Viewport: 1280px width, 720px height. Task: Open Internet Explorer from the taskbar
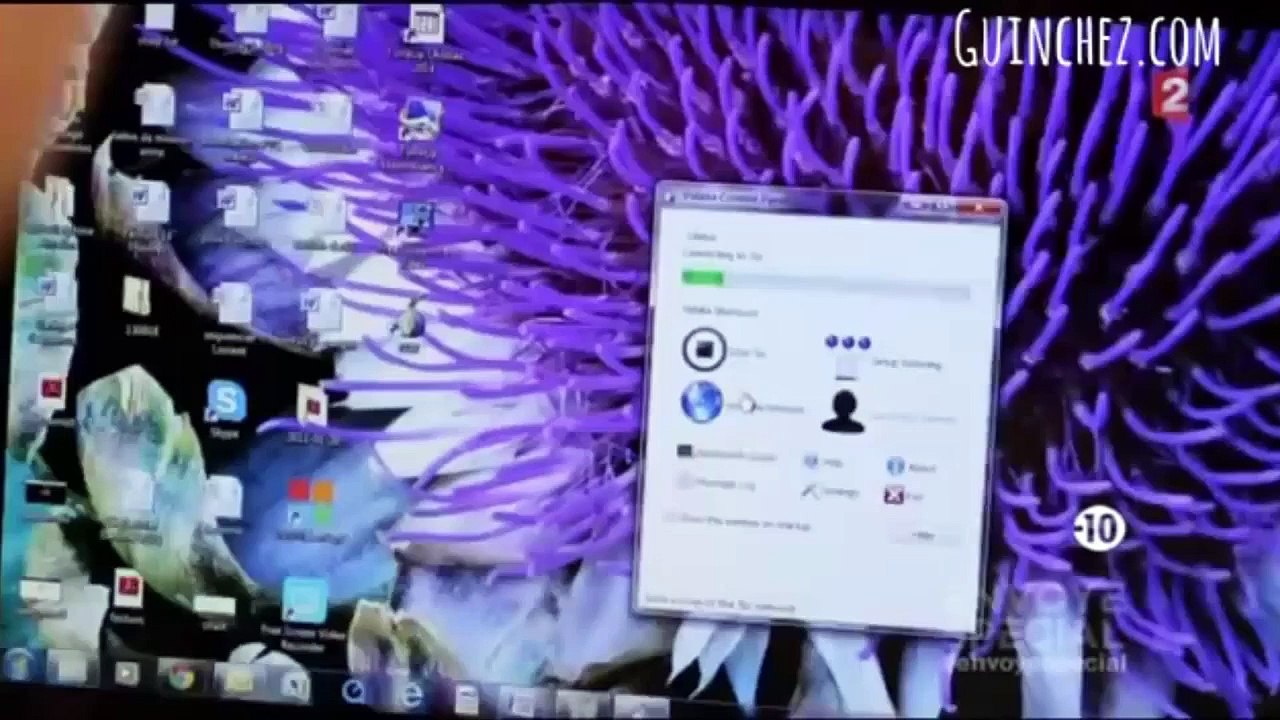[x=411, y=692]
